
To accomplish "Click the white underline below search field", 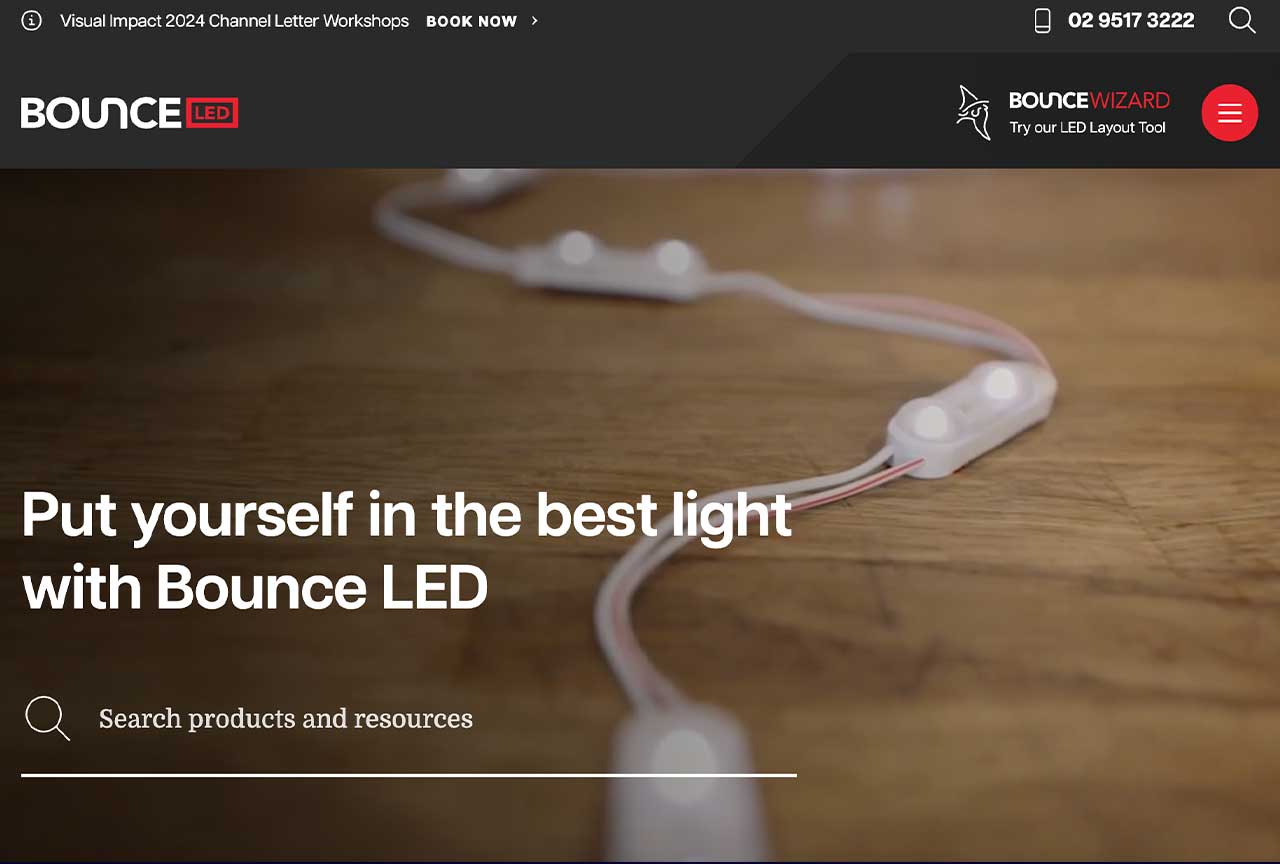I will click(409, 775).
